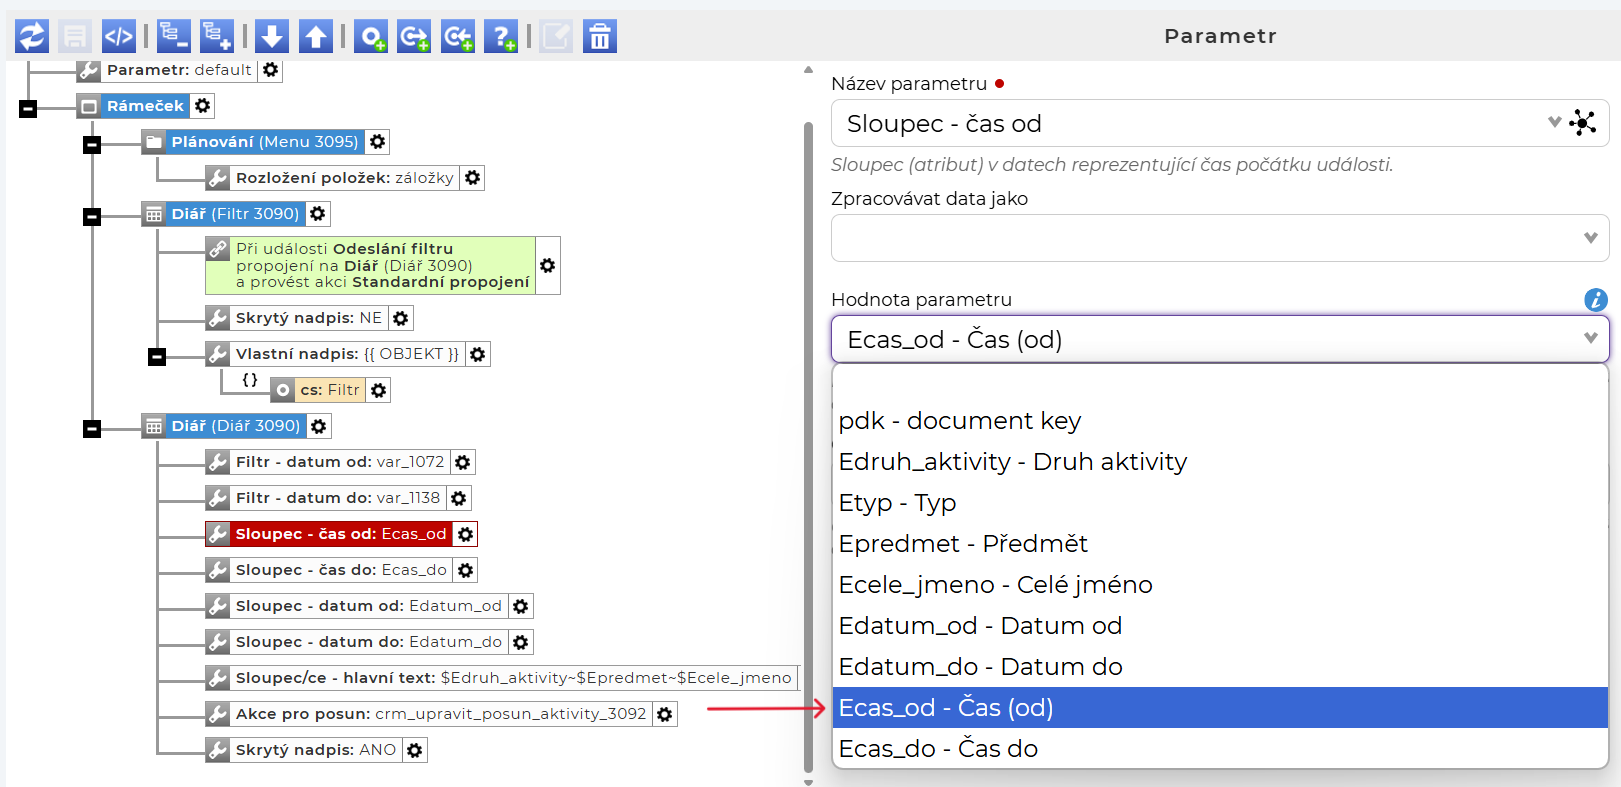The width and height of the screenshot is (1621, 787).
Task: Open the source code view icon
Action: tap(119, 37)
